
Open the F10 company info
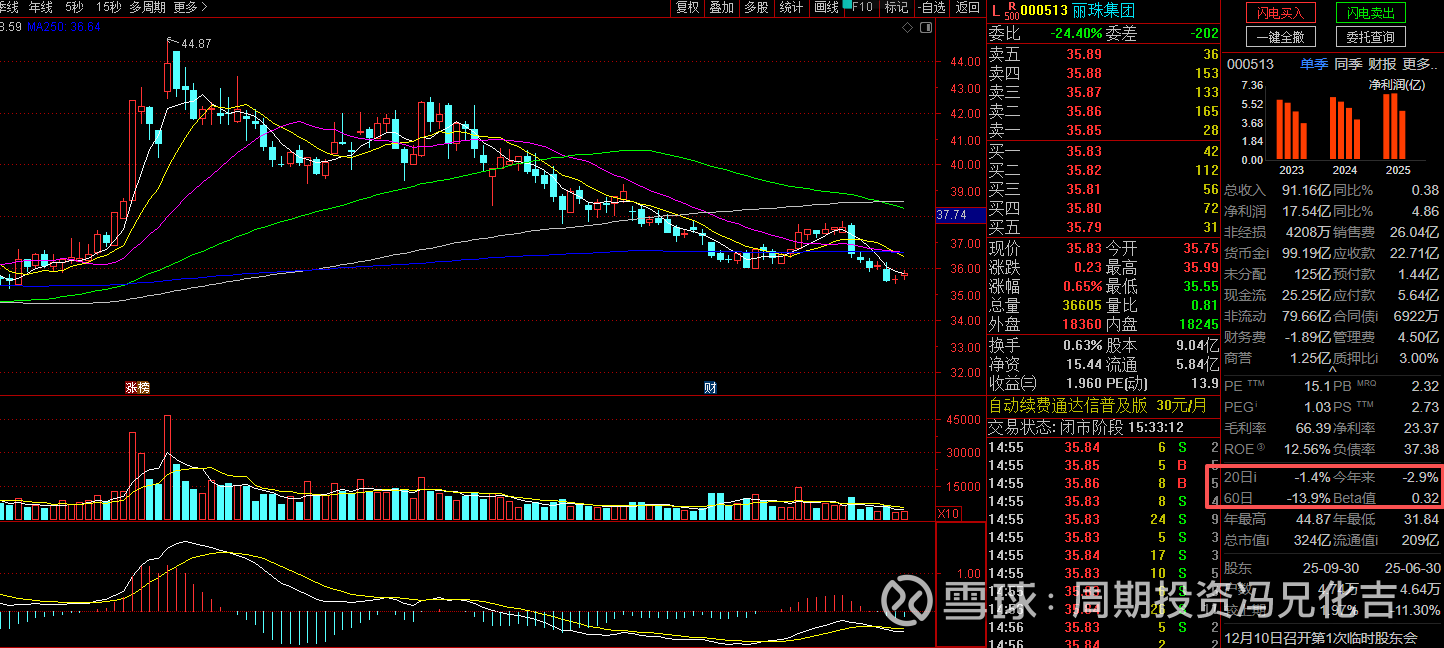click(x=861, y=7)
